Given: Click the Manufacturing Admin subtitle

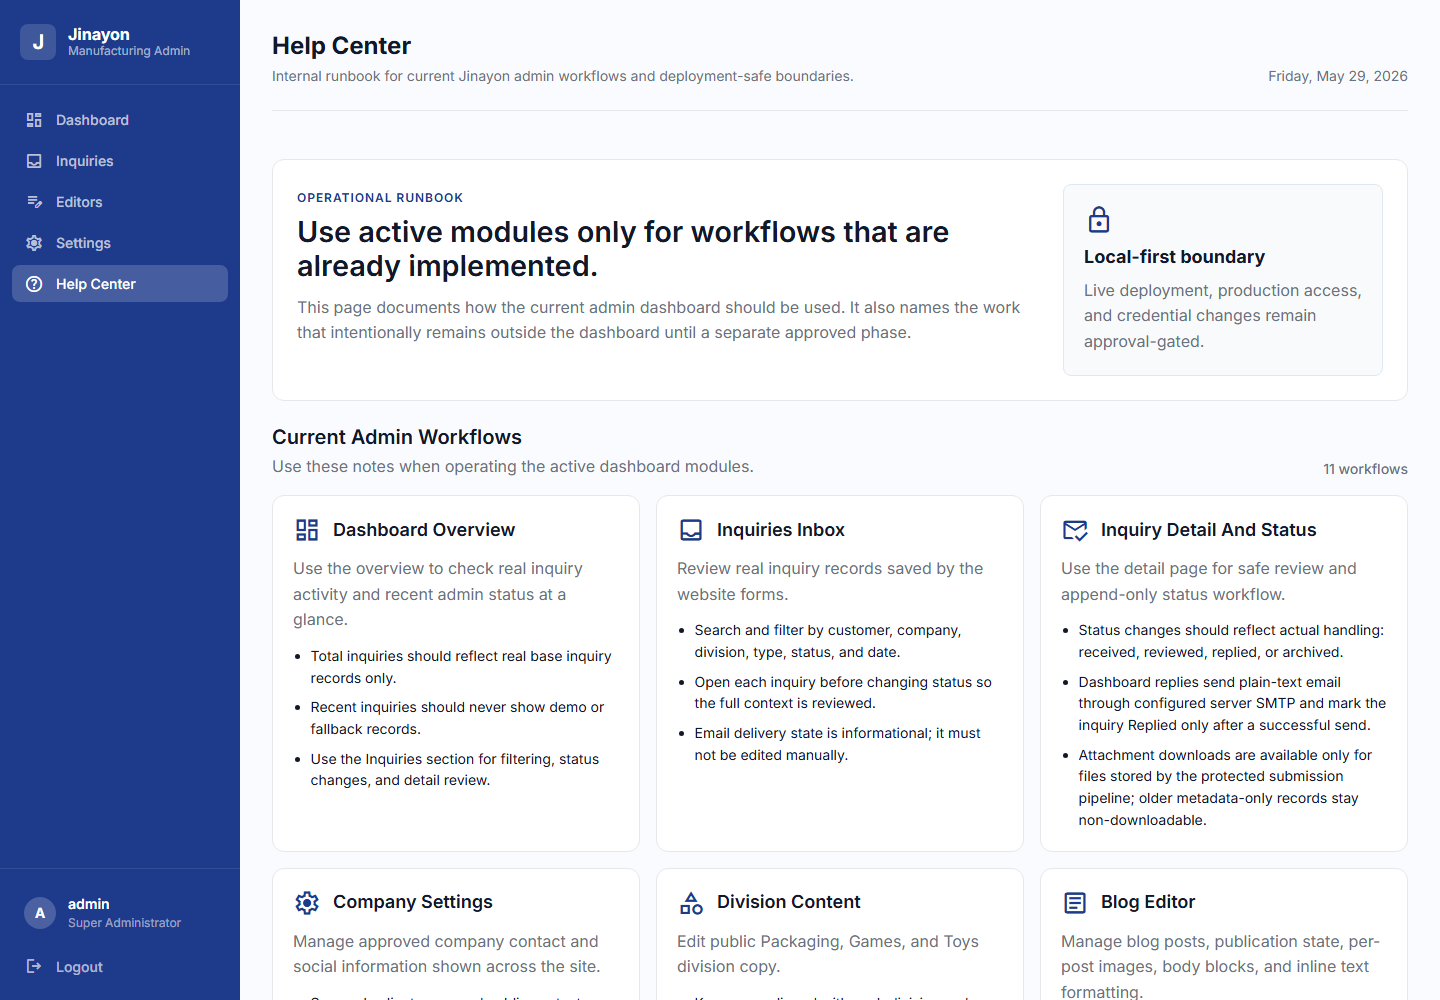Looking at the screenshot, I should pyautogui.click(x=129, y=51).
